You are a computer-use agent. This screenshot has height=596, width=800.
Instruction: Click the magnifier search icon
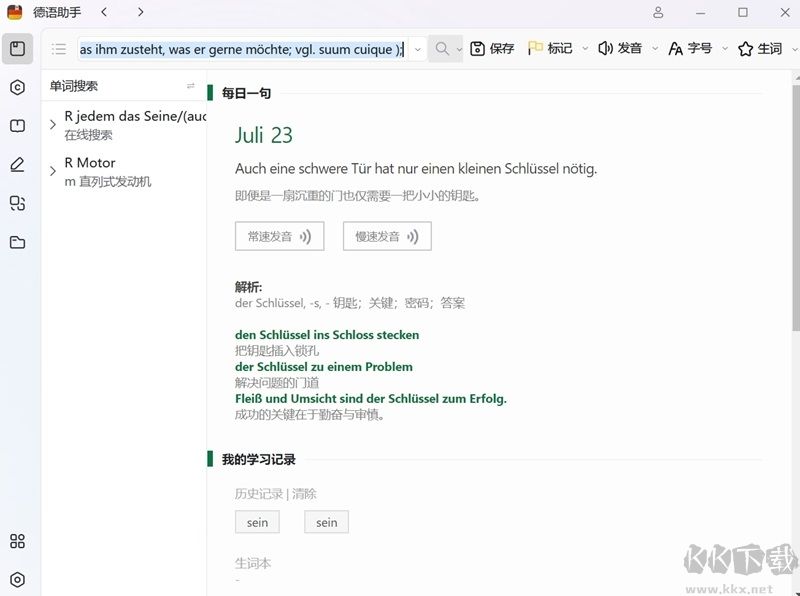(440, 49)
